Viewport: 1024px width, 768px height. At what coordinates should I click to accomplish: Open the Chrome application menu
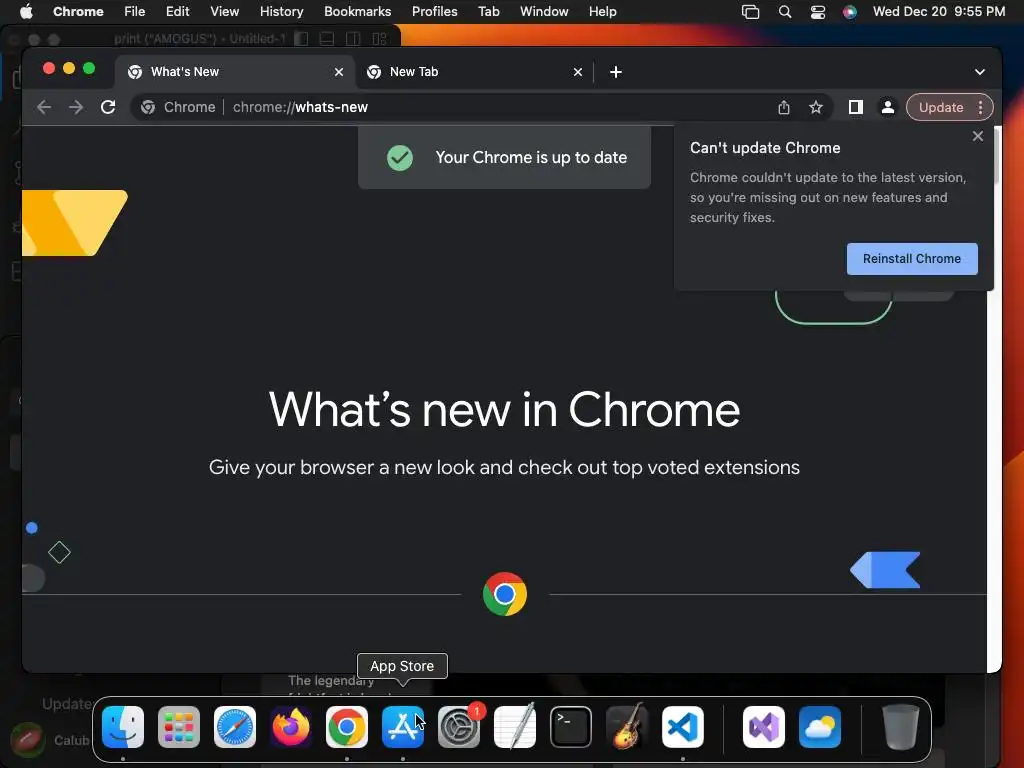click(x=78, y=12)
